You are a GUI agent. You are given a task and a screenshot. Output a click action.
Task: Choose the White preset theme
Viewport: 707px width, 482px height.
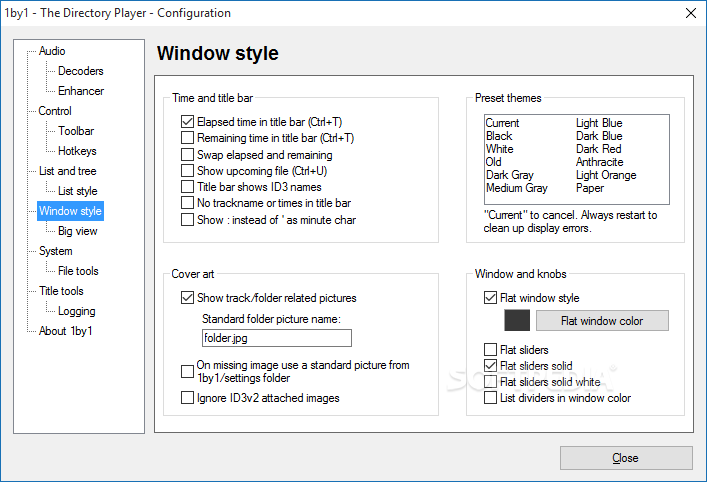click(500, 149)
